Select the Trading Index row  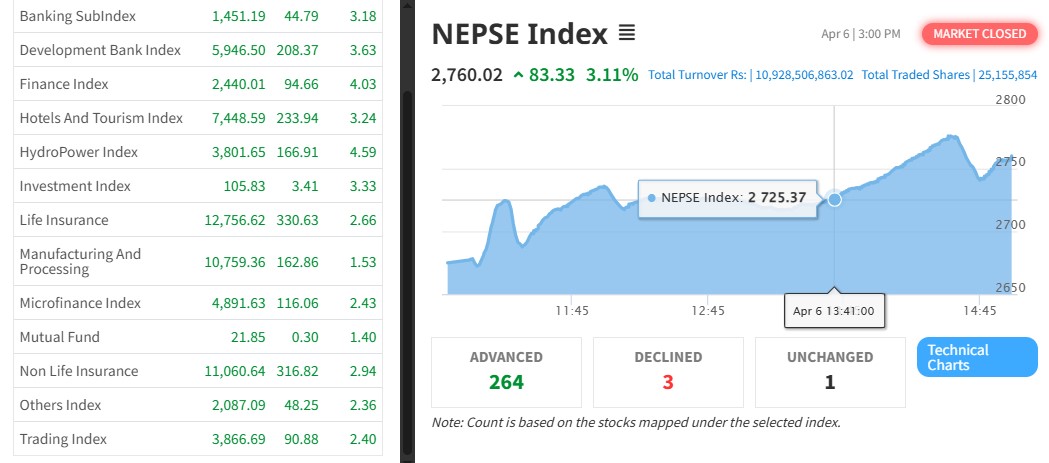pyautogui.click(x=63, y=439)
